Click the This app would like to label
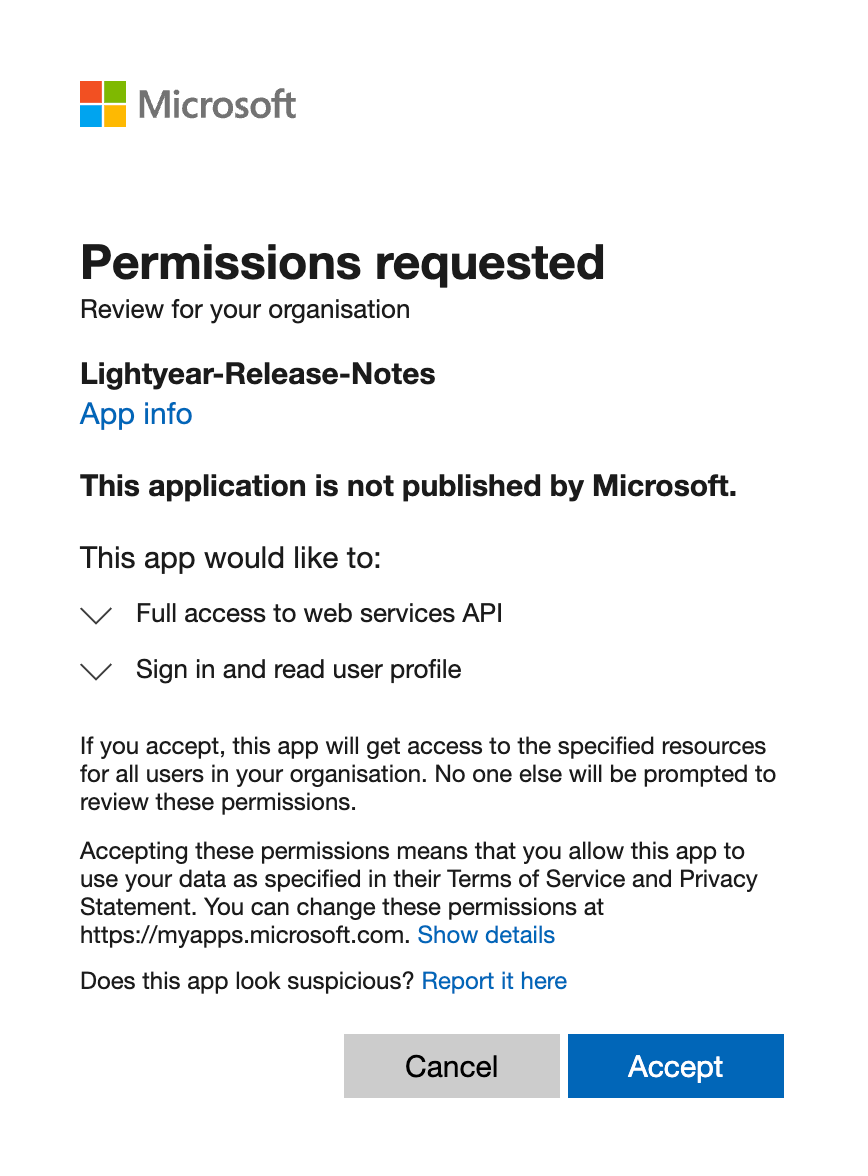This screenshot has height=1176, width=868. click(x=230, y=558)
